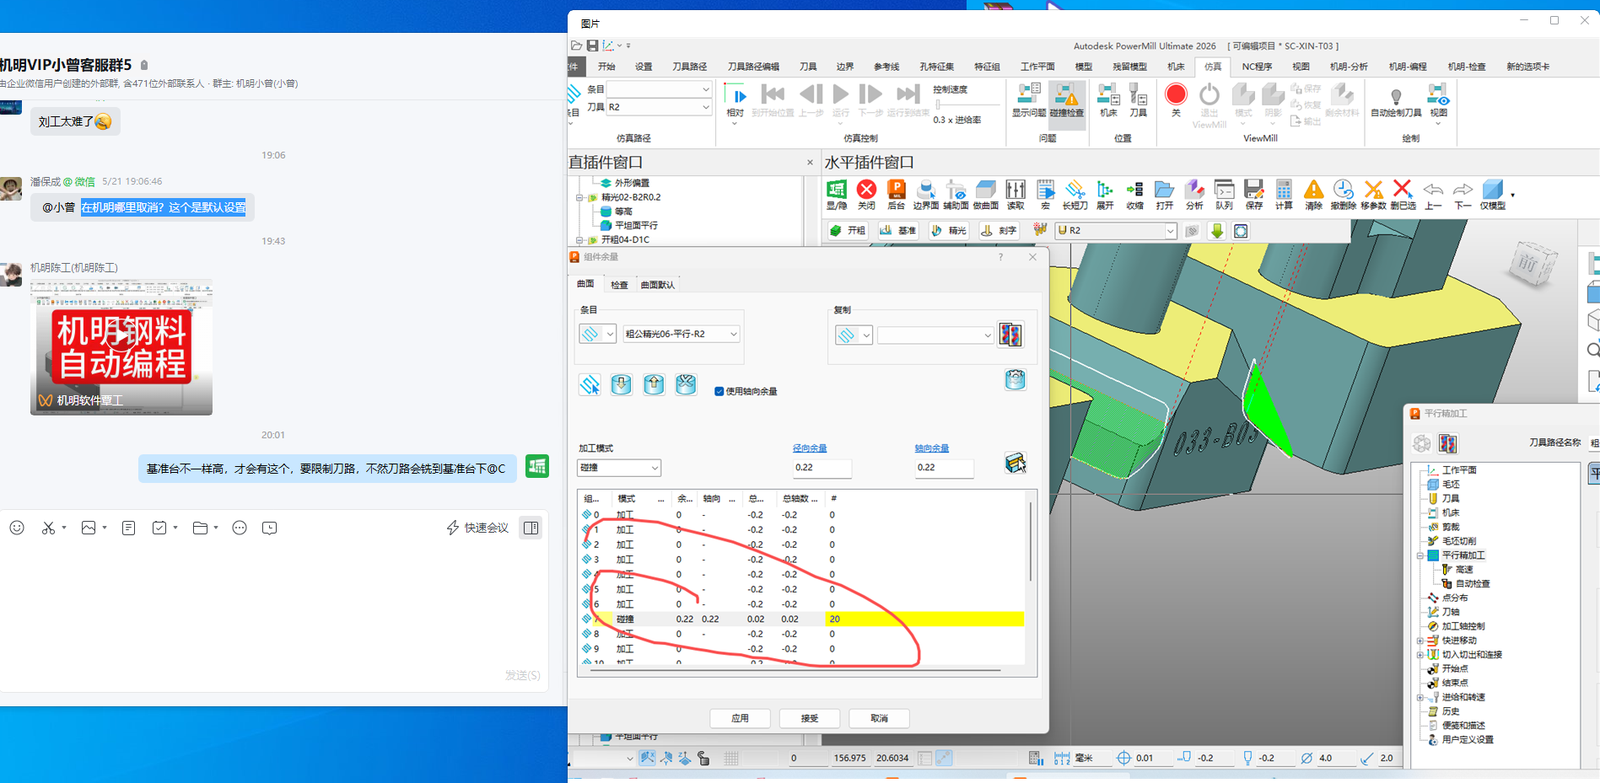Click the 轴向余量 0.22 input field
The width and height of the screenshot is (1600, 783).
pyautogui.click(x=944, y=467)
